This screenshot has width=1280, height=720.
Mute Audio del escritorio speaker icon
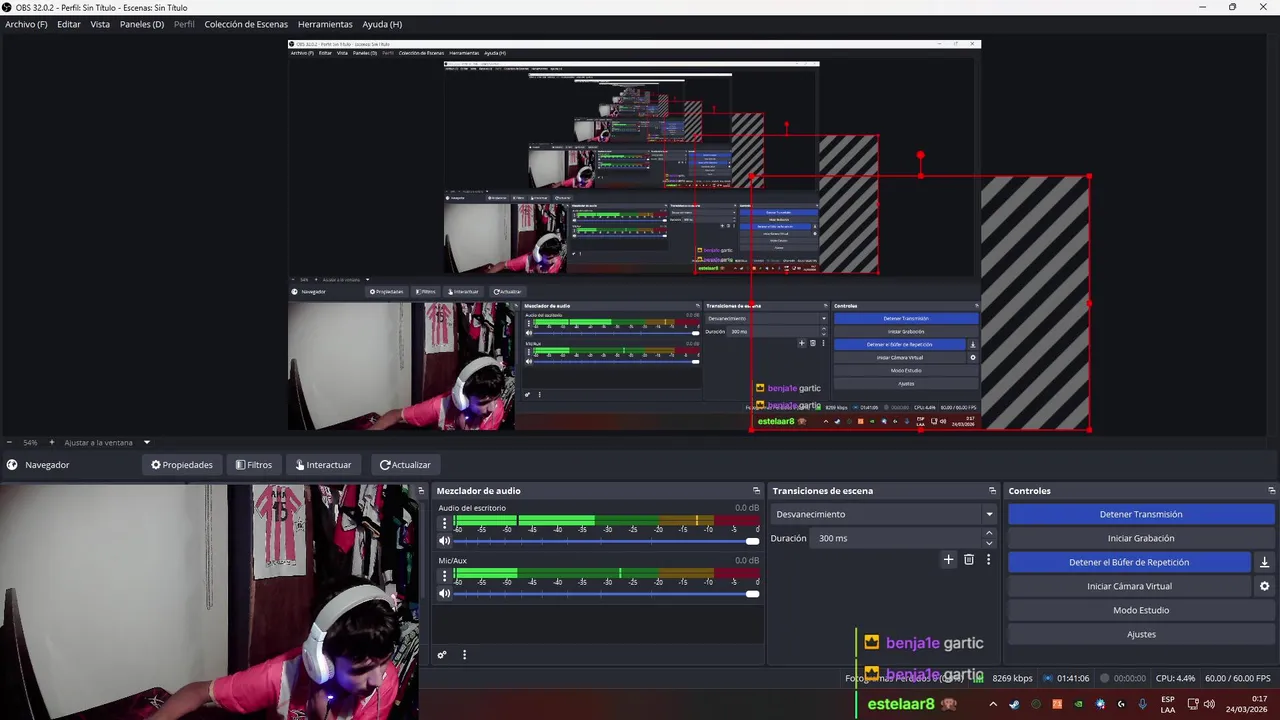point(445,541)
